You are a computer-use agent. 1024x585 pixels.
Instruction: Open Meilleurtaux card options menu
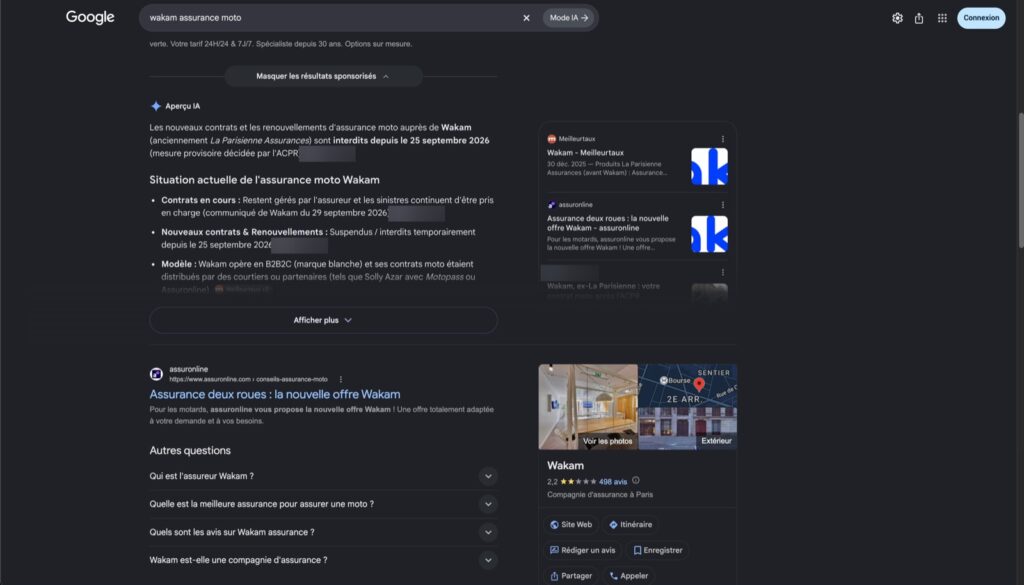click(x=722, y=139)
